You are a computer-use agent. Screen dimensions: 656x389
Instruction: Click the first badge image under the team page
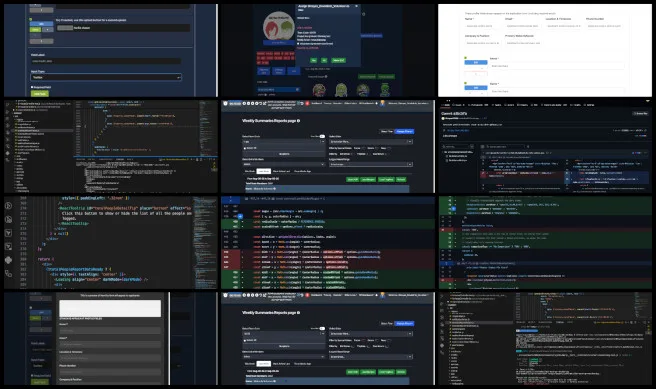point(319,90)
